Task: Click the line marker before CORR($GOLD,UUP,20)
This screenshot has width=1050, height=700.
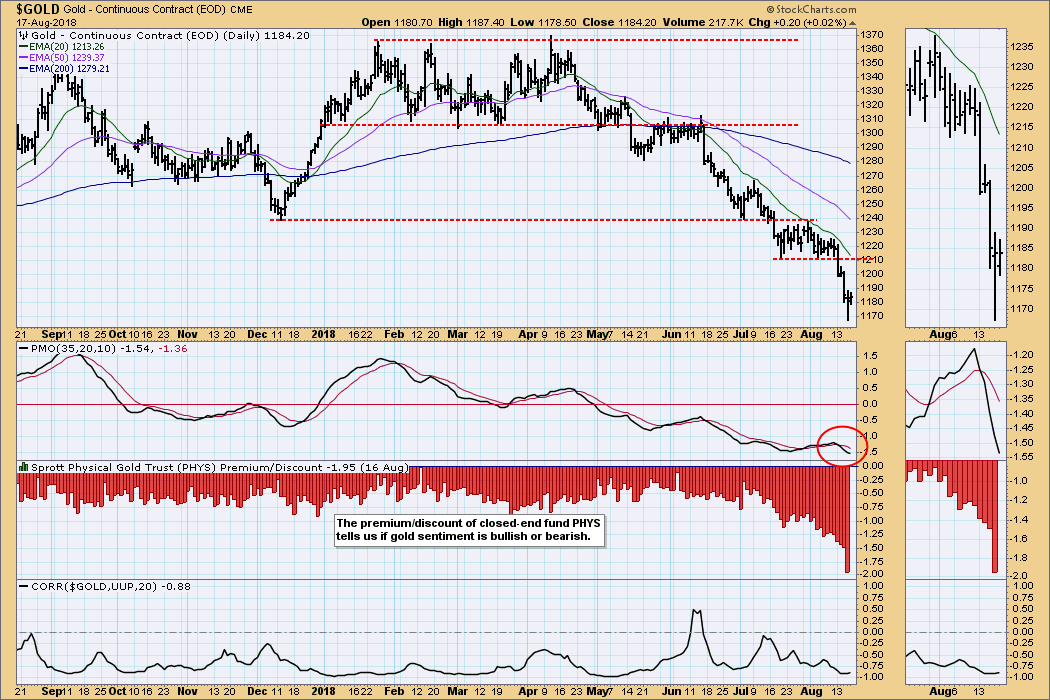Action: point(24,587)
